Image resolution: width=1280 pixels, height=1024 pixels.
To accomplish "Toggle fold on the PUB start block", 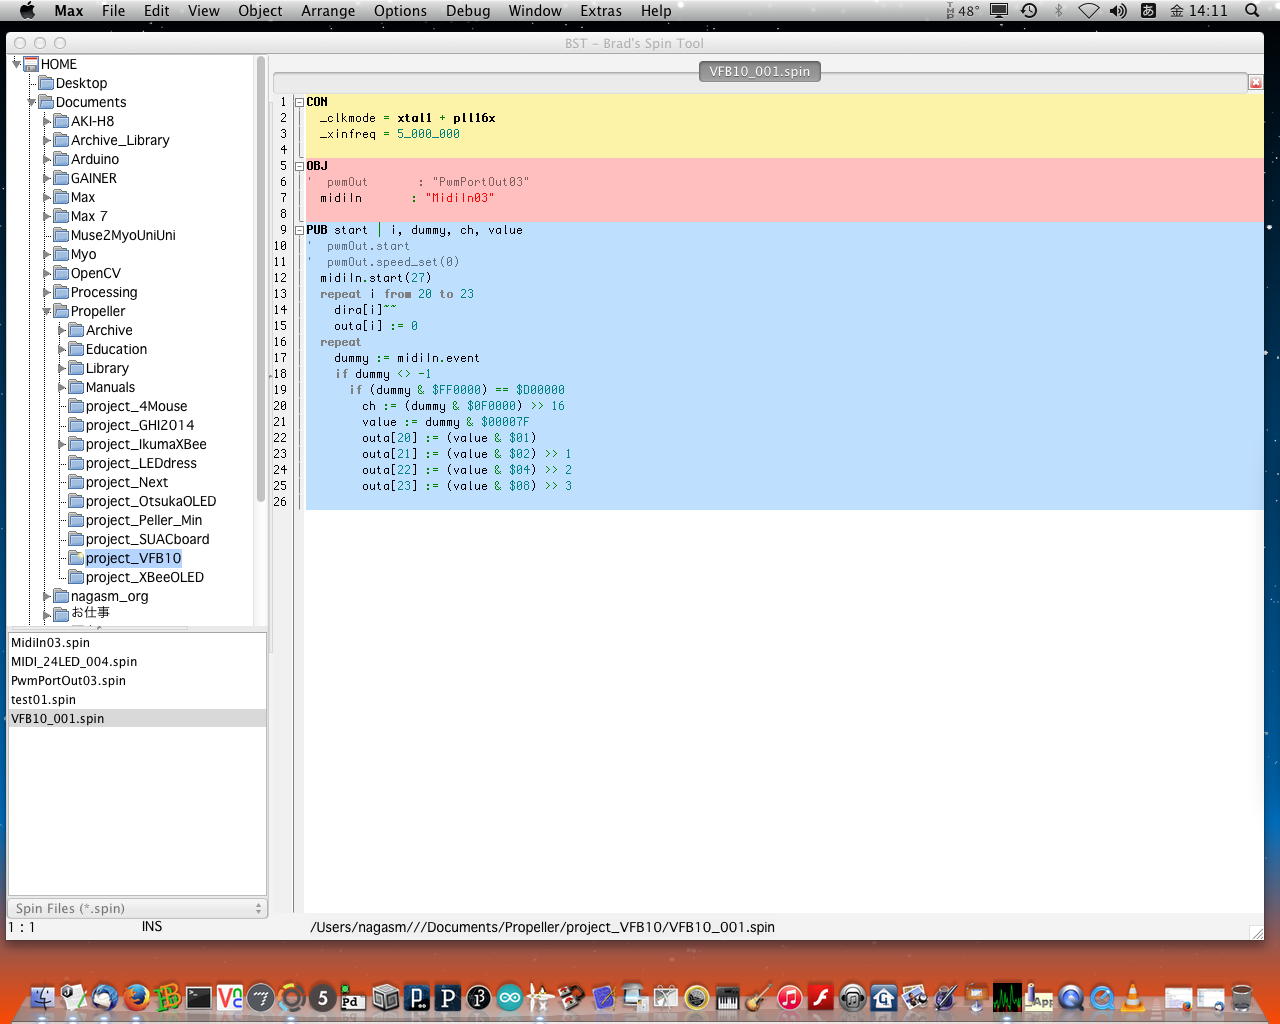I will pyautogui.click(x=299, y=230).
